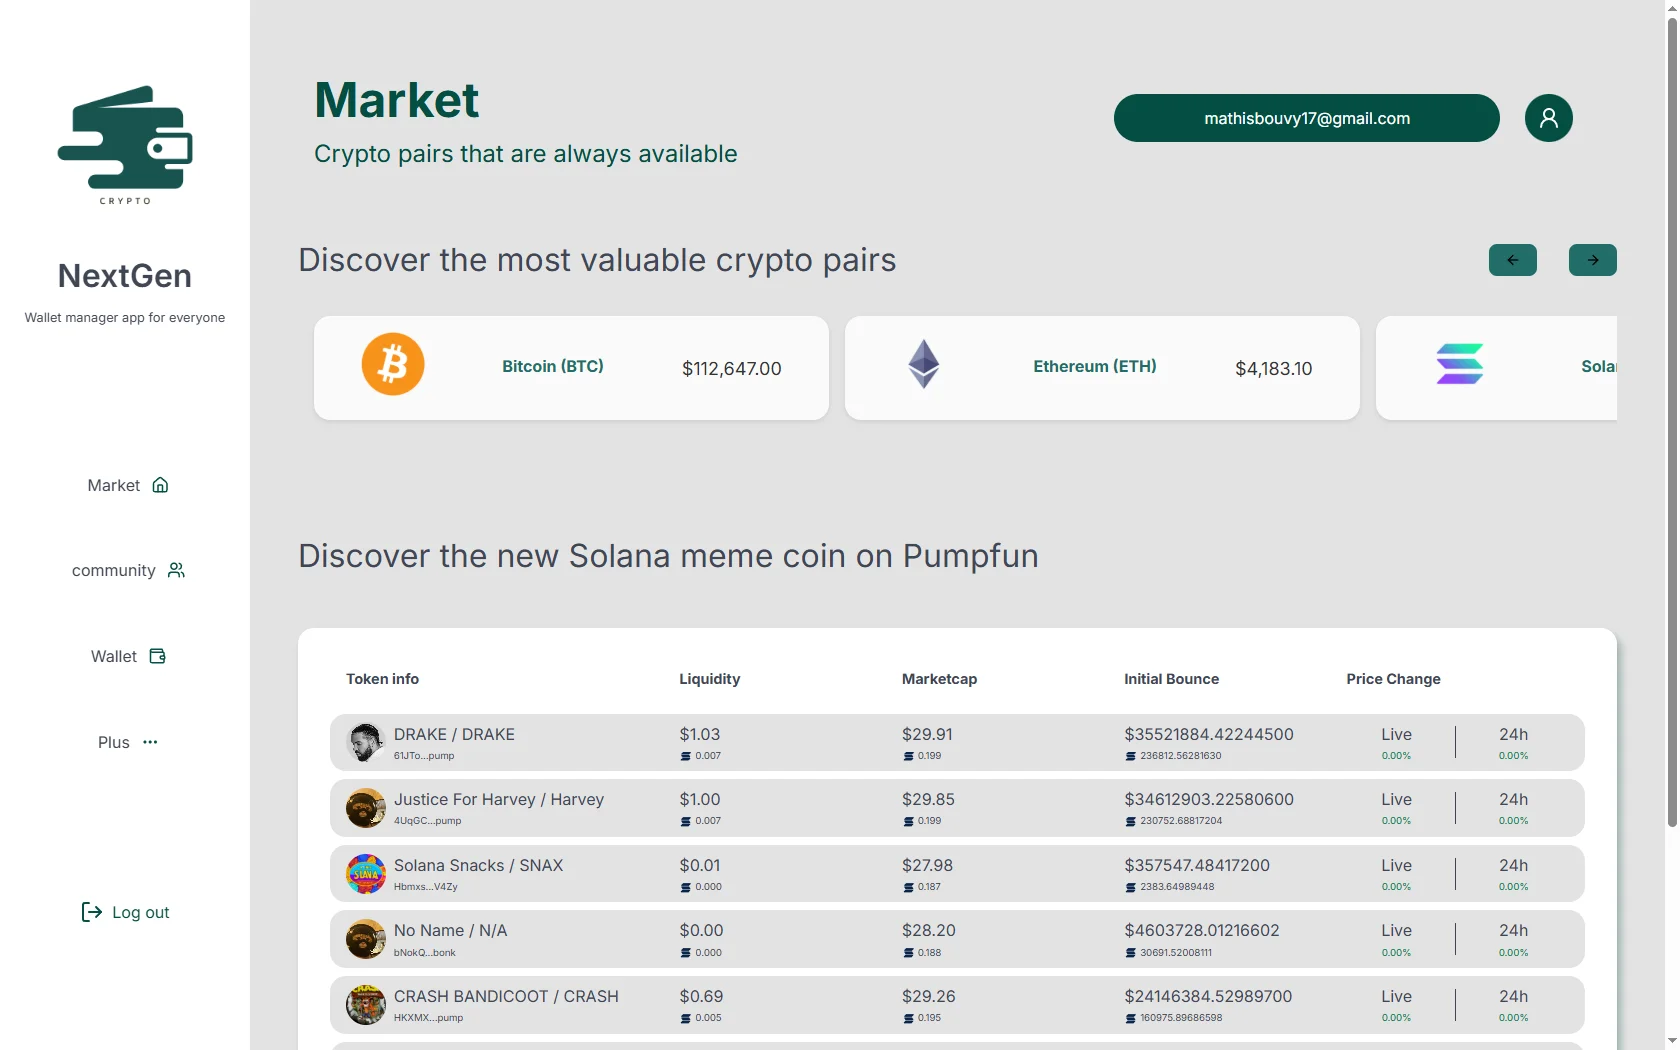Click the NextGen crypto wallet logo
The width and height of the screenshot is (1680, 1050).
coord(124,145)
